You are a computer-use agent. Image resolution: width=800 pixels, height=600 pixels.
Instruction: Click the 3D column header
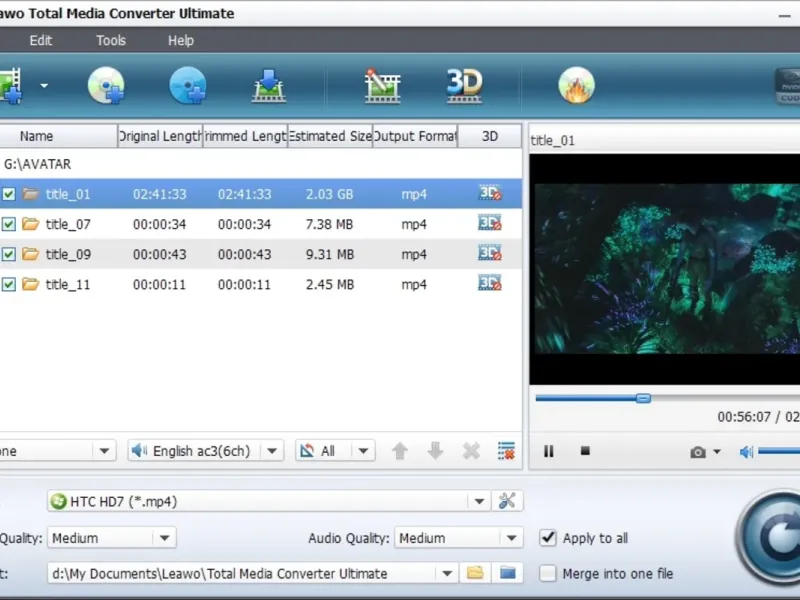[x=490, y=136]
